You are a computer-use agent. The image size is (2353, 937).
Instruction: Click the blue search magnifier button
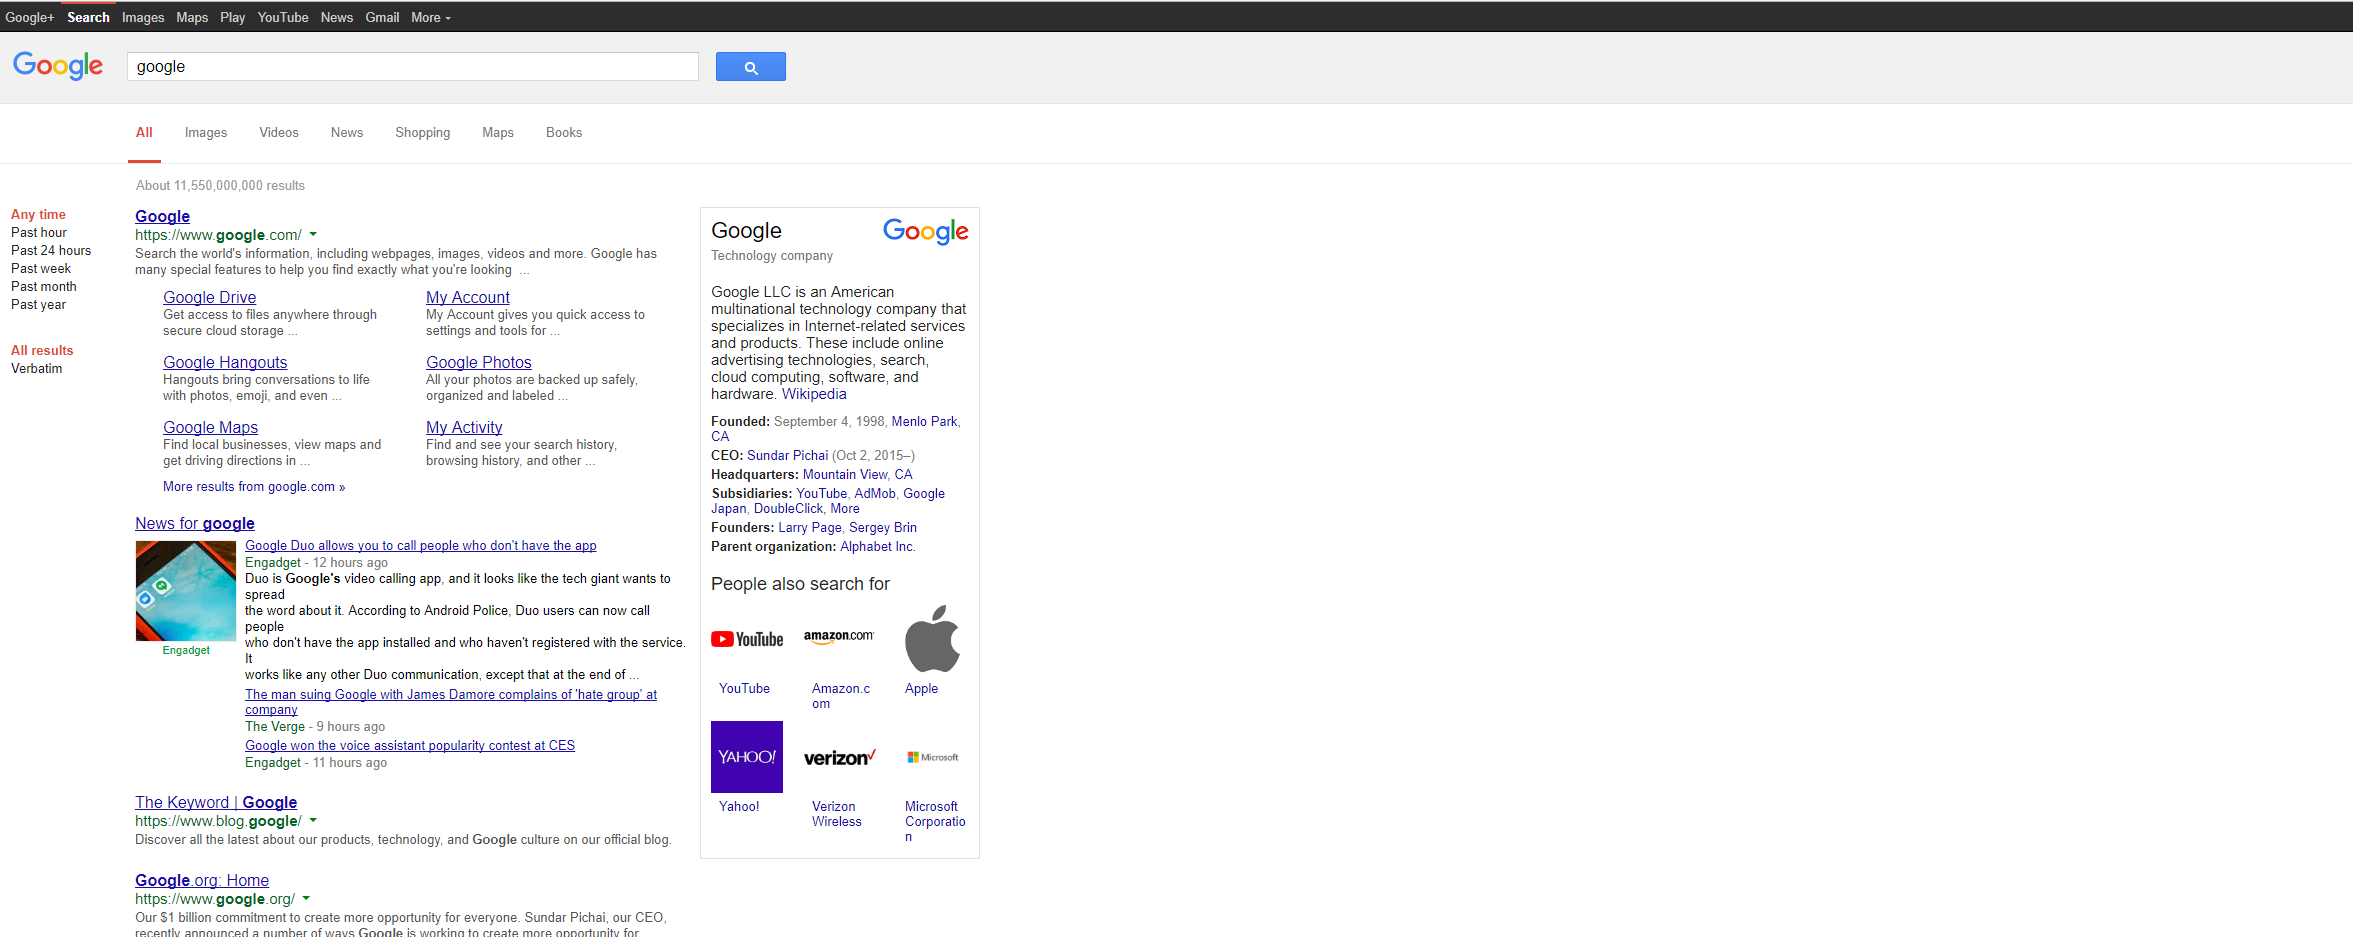(750, 66)
